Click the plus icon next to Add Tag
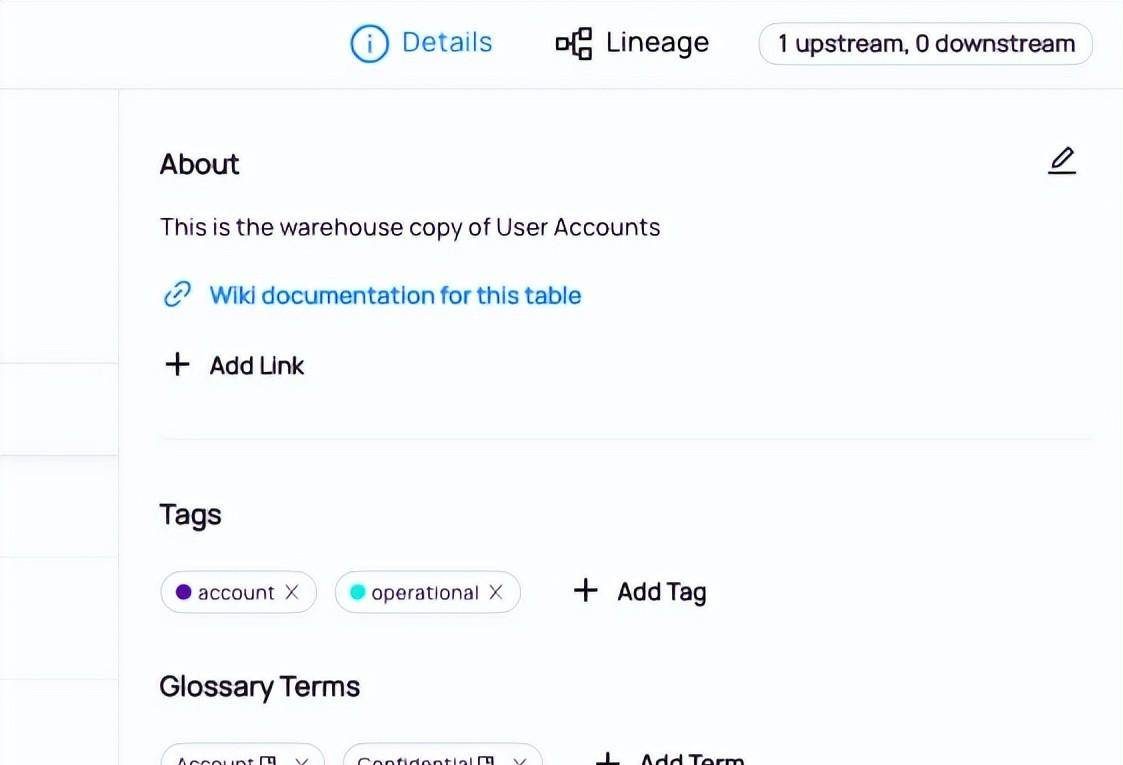The width and height of the screenshot is (1123, 765). point(585,590)
